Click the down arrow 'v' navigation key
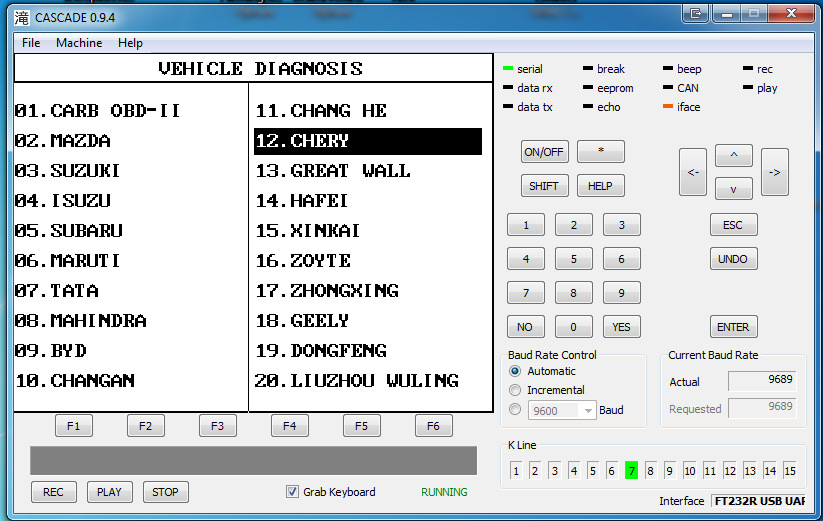 point(733,189)
